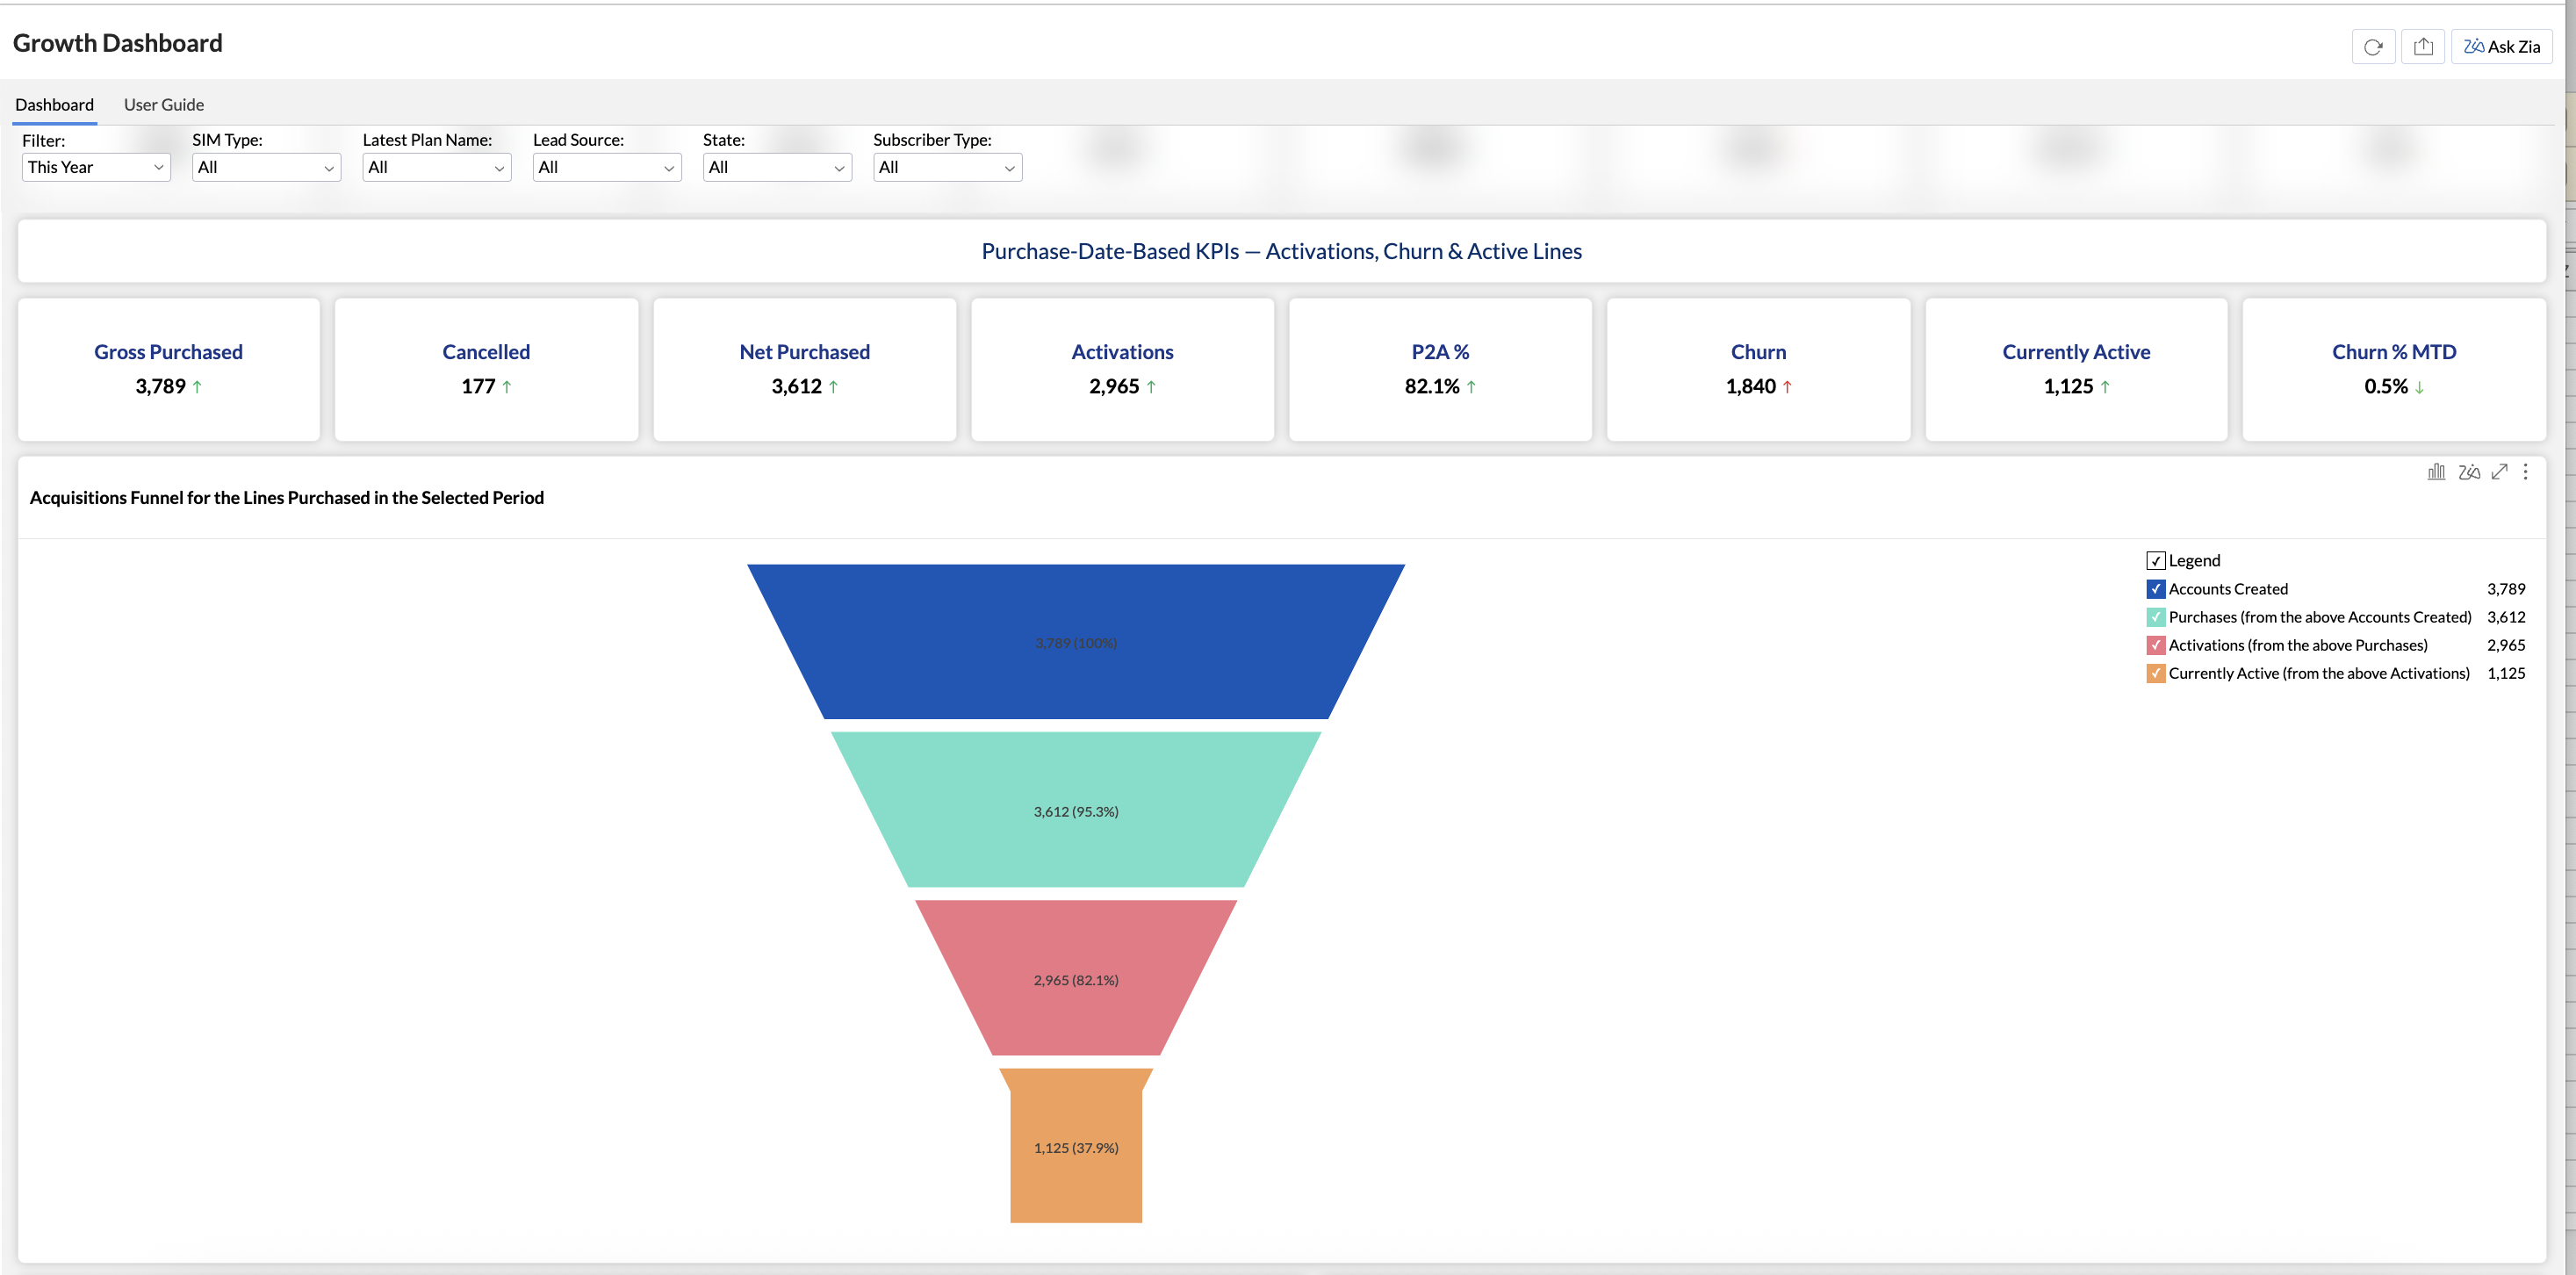Image resolution: width=2576 pixels, height=1275 pixels.
Task: Open the Filter This Year dropdown
Action: click(x=96, y=167)
